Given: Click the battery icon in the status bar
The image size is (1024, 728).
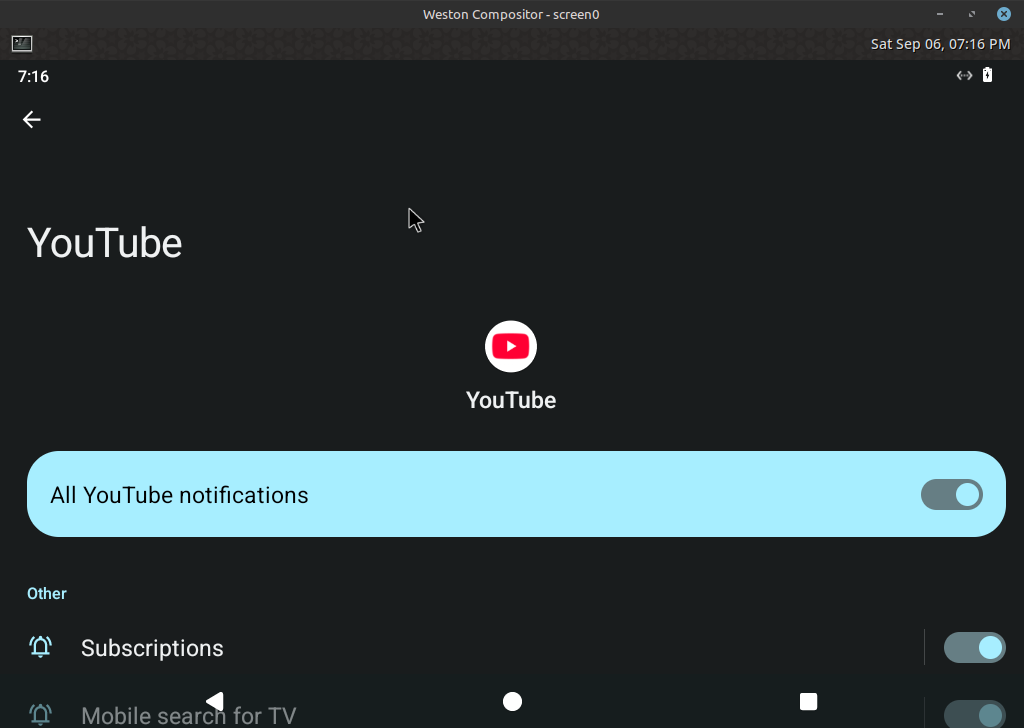Looking at the screenshot, I should [x=987, y=75].
